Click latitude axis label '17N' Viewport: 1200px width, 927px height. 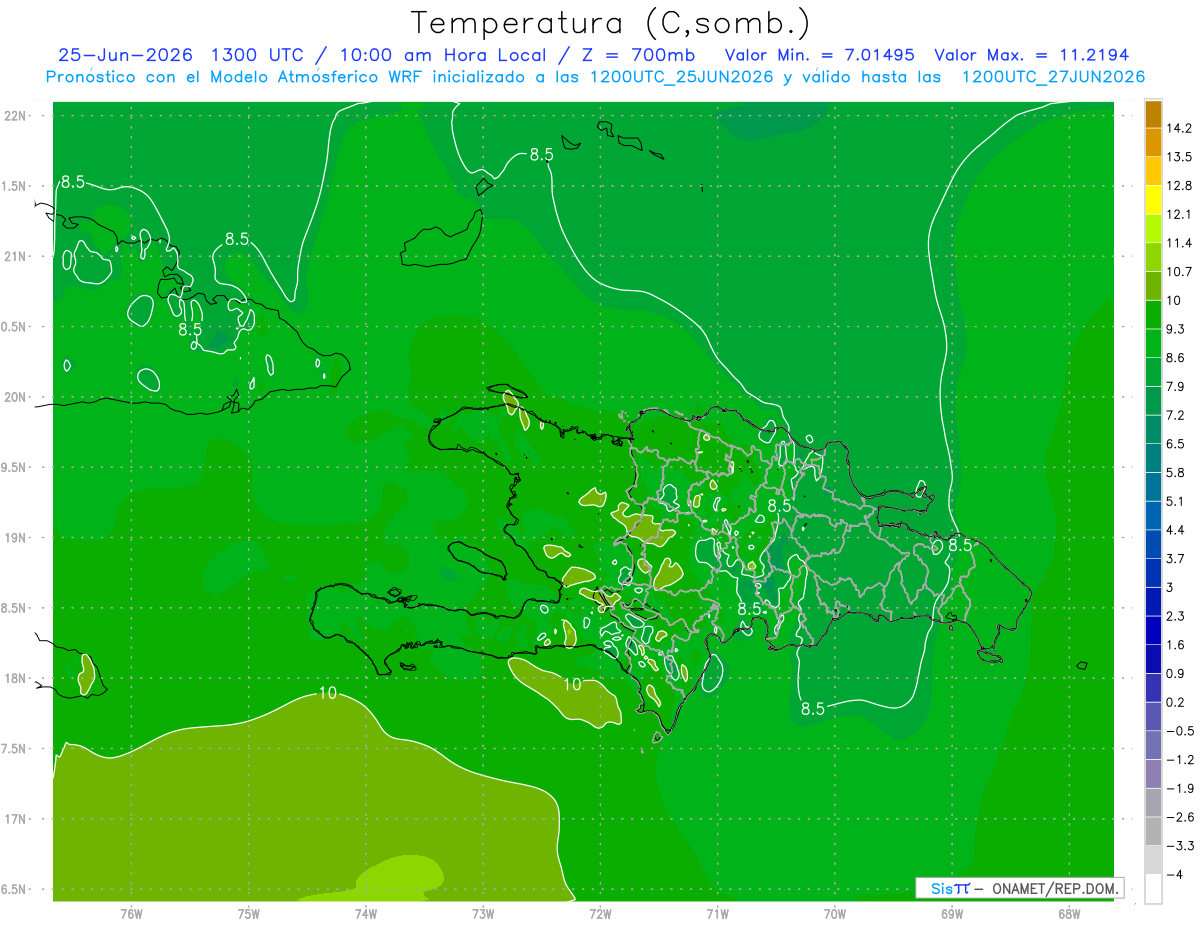point(16,819)
